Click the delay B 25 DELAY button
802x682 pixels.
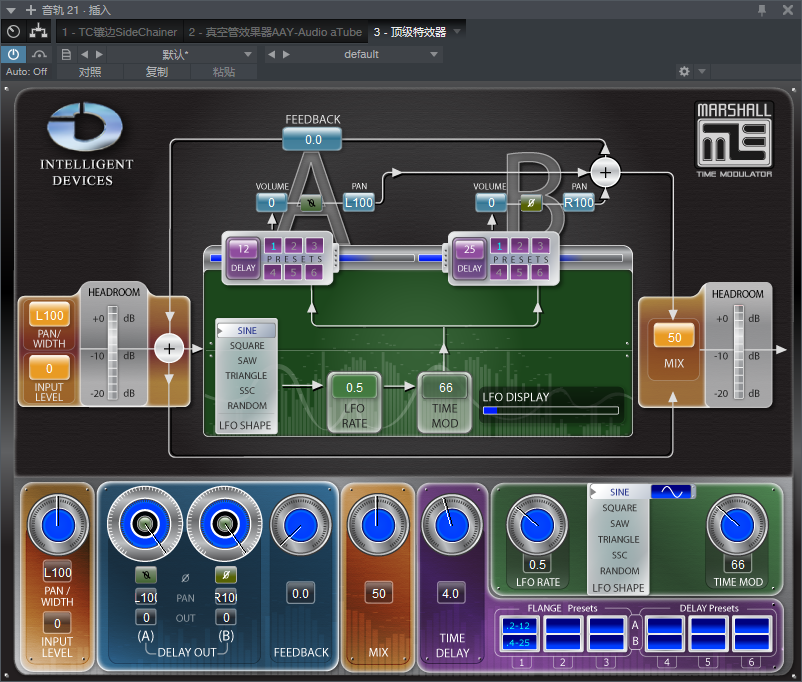(470, 258)
